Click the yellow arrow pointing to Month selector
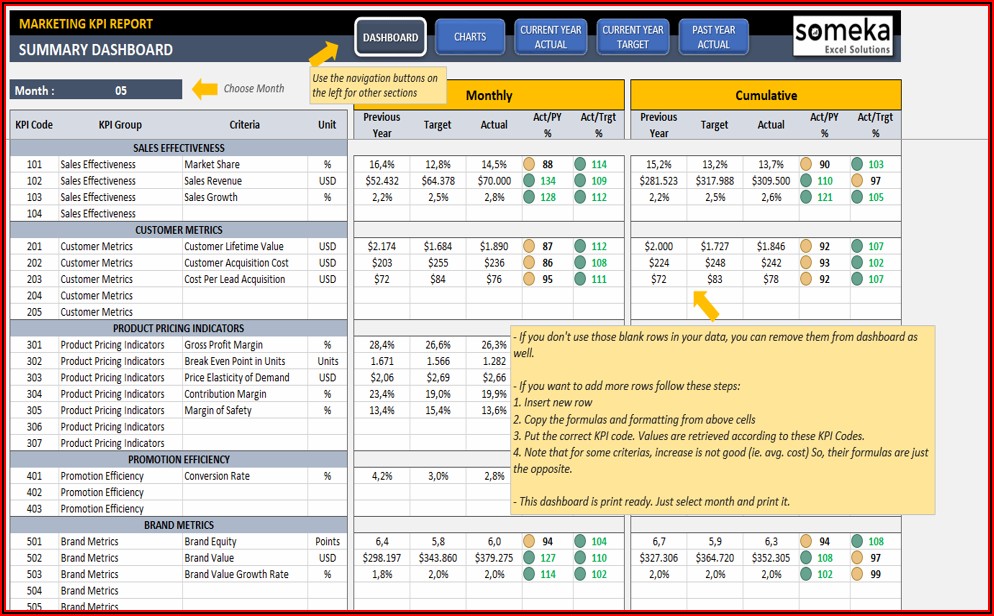The image size is (994, 616). 204,89
